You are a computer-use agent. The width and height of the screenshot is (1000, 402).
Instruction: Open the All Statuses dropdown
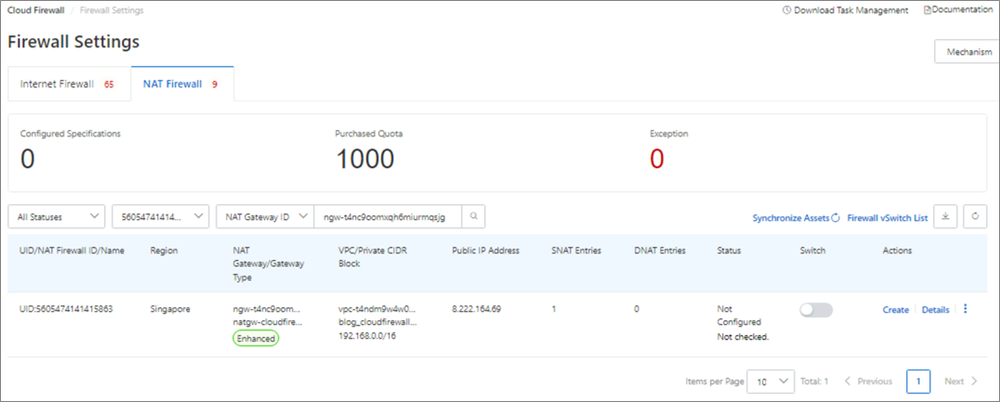57,216
